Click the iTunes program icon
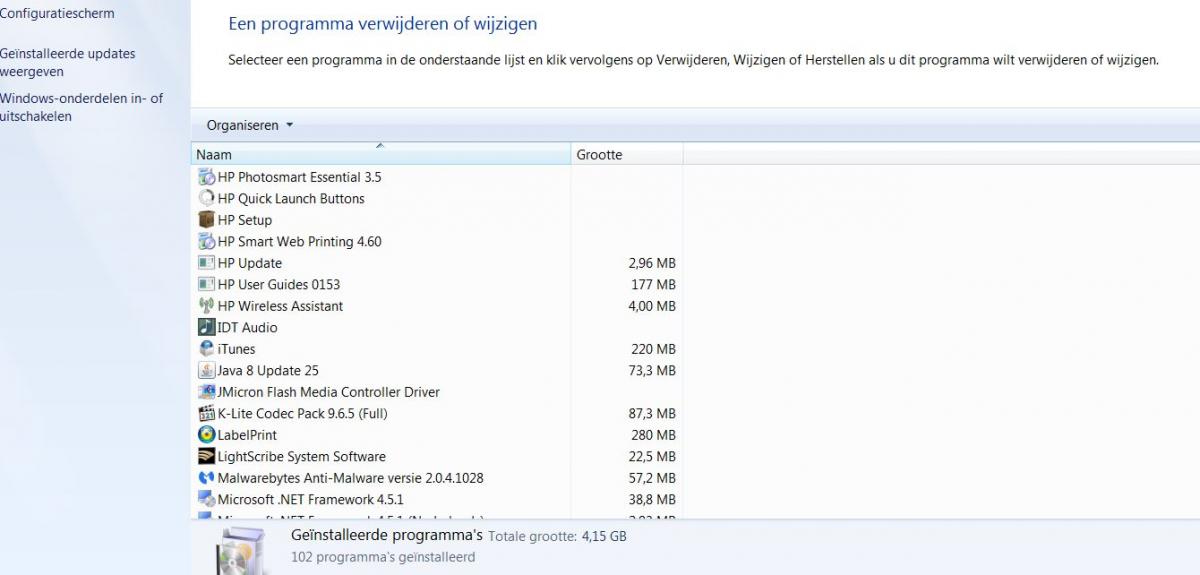This screenshot has width=1200, height=575. 207,349
